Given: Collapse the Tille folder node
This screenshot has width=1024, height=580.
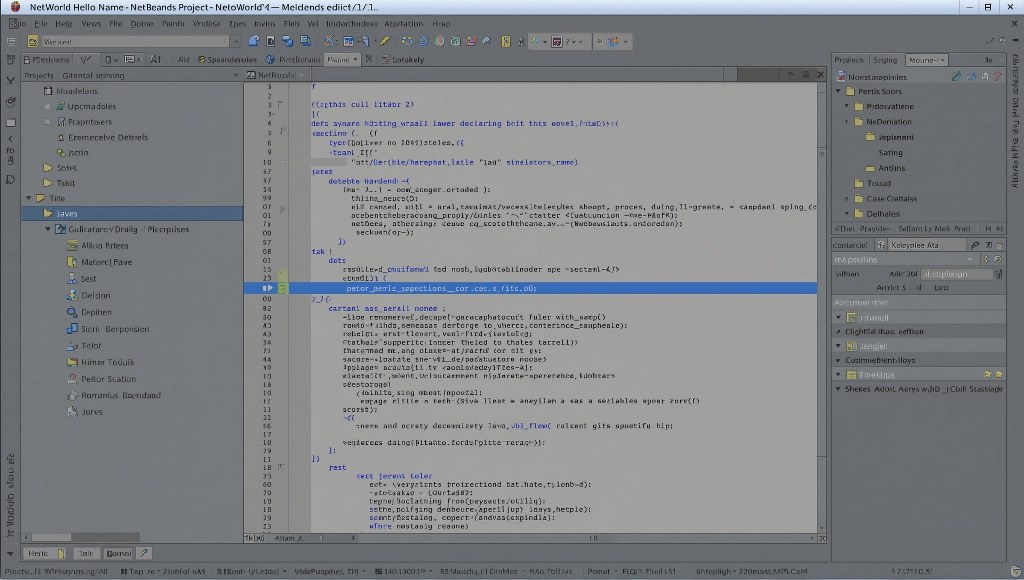Looking at the screenshot, I should coord(29,198).
